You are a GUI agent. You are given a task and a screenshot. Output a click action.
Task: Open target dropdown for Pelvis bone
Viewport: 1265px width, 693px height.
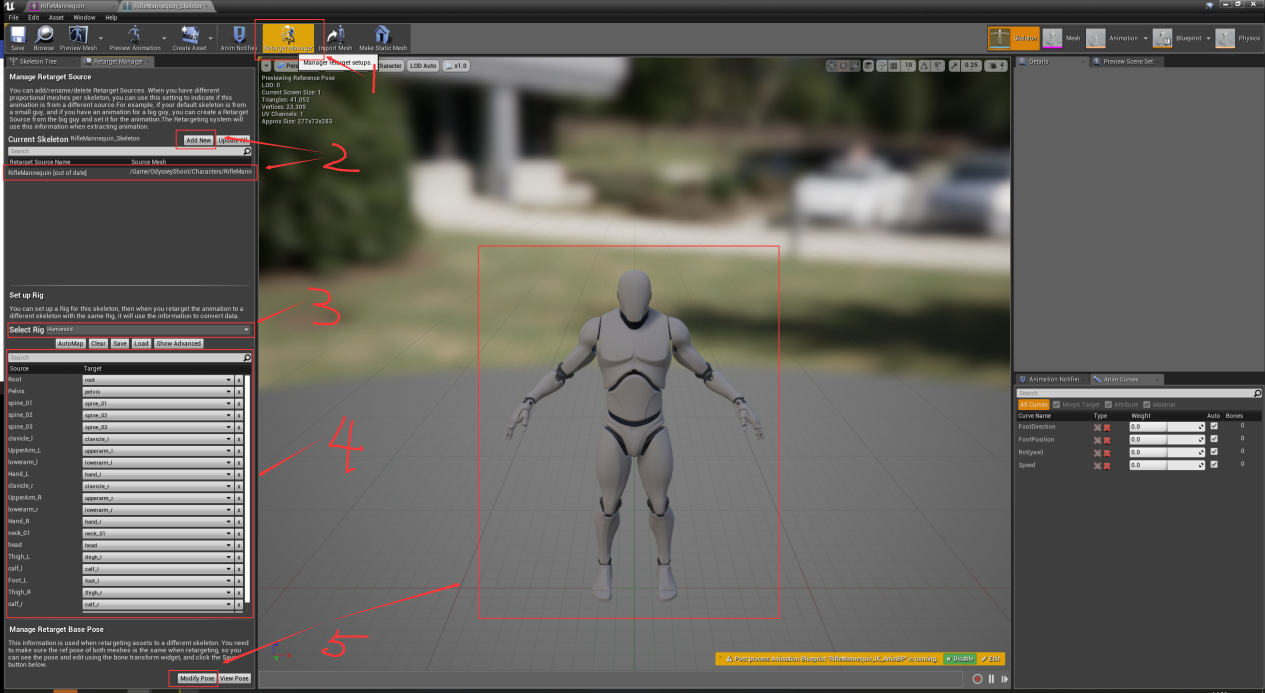pos(157,392)
